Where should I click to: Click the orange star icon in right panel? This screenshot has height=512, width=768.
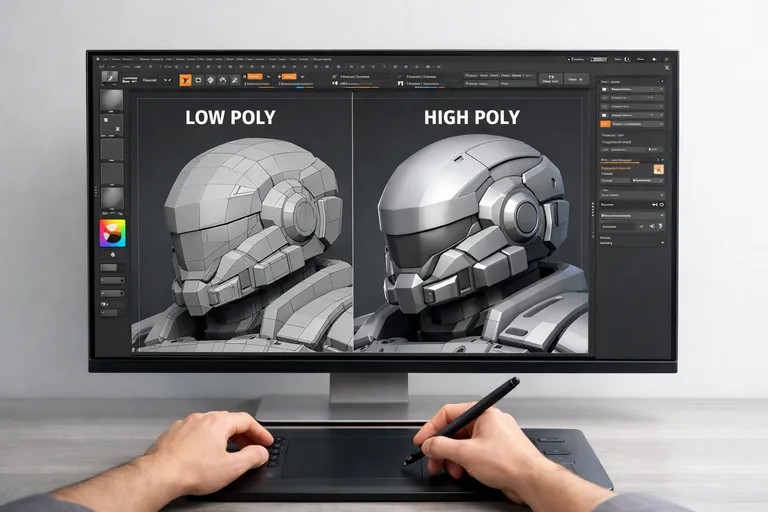click(657, 169)
